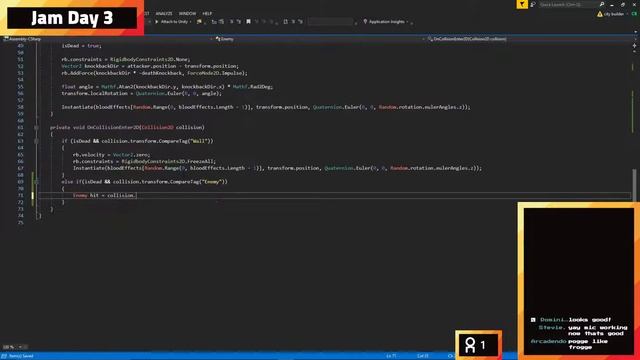This screenshot has width=640, height=360.
Task: Click 'private void OnCollisionEnter2D' declaration
Action: coord(127,127)
